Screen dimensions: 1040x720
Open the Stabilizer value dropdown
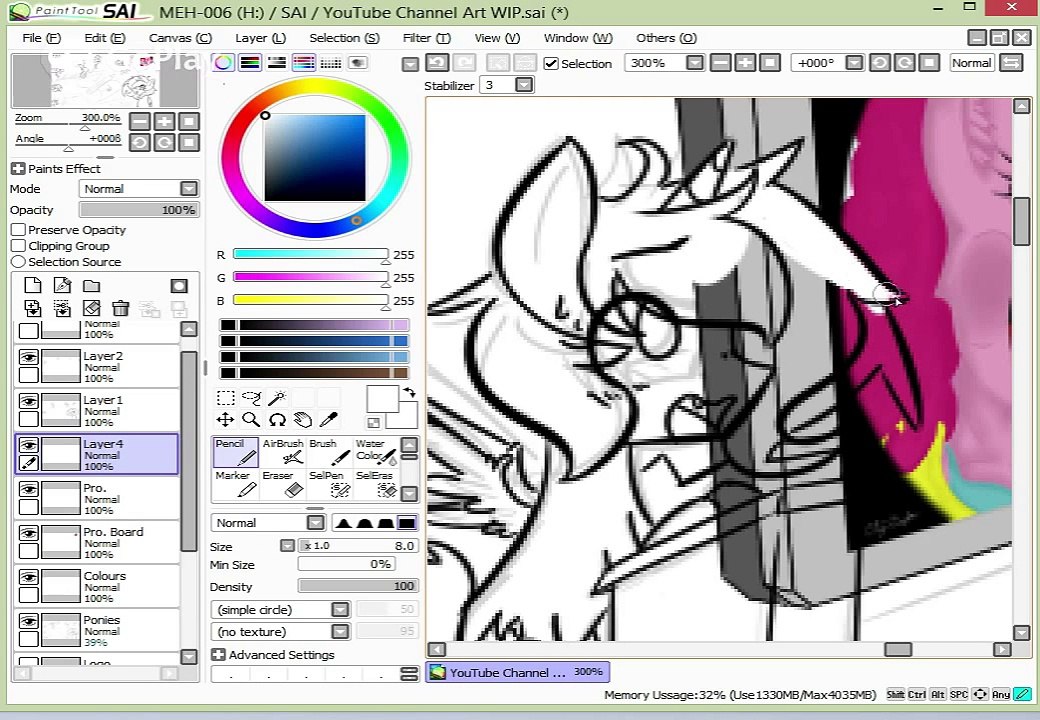pos(524,85)
